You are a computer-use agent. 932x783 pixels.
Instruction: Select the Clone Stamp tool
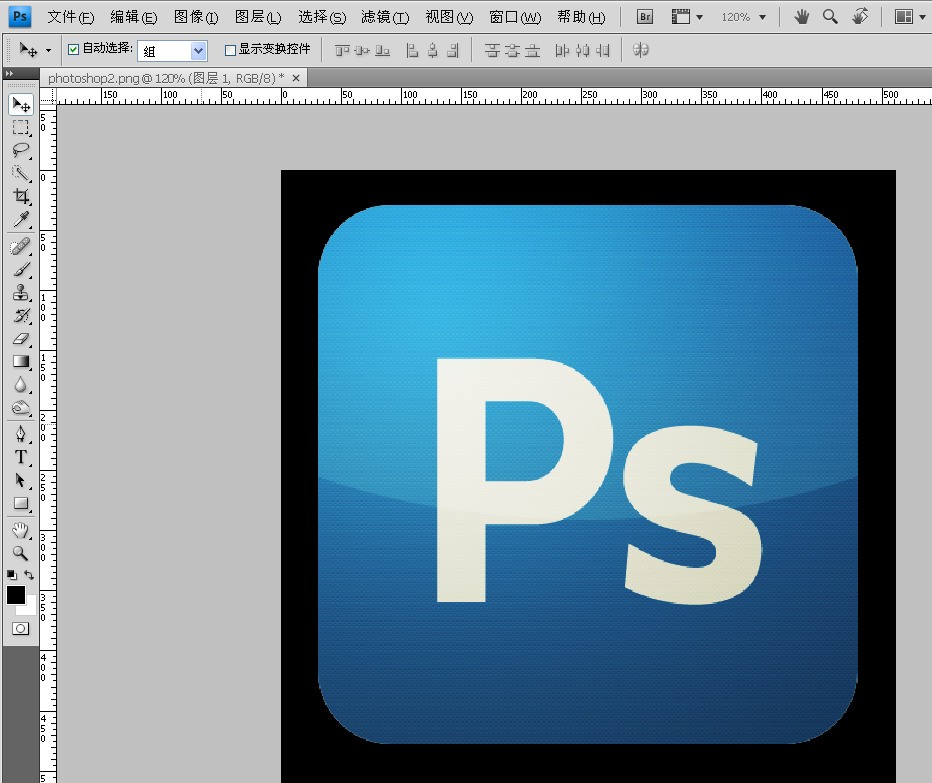click(20, 293)
